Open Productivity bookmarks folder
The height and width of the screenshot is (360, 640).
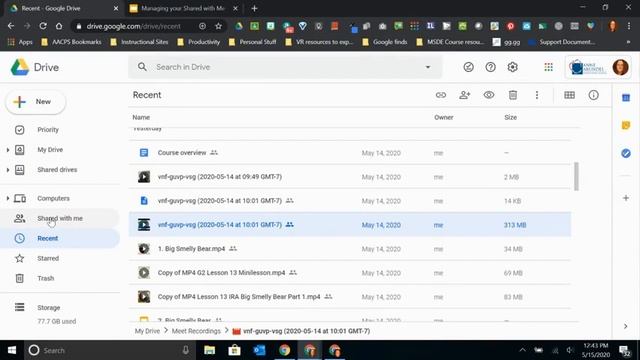199,42
